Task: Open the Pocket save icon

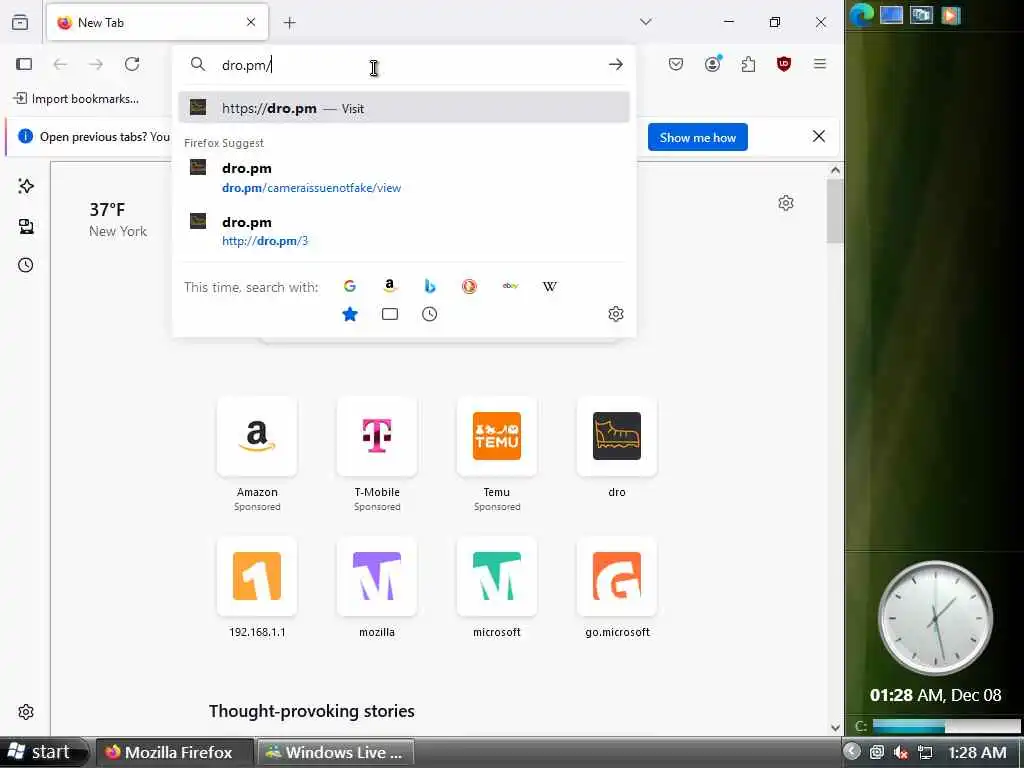Action: coord(676,64)
